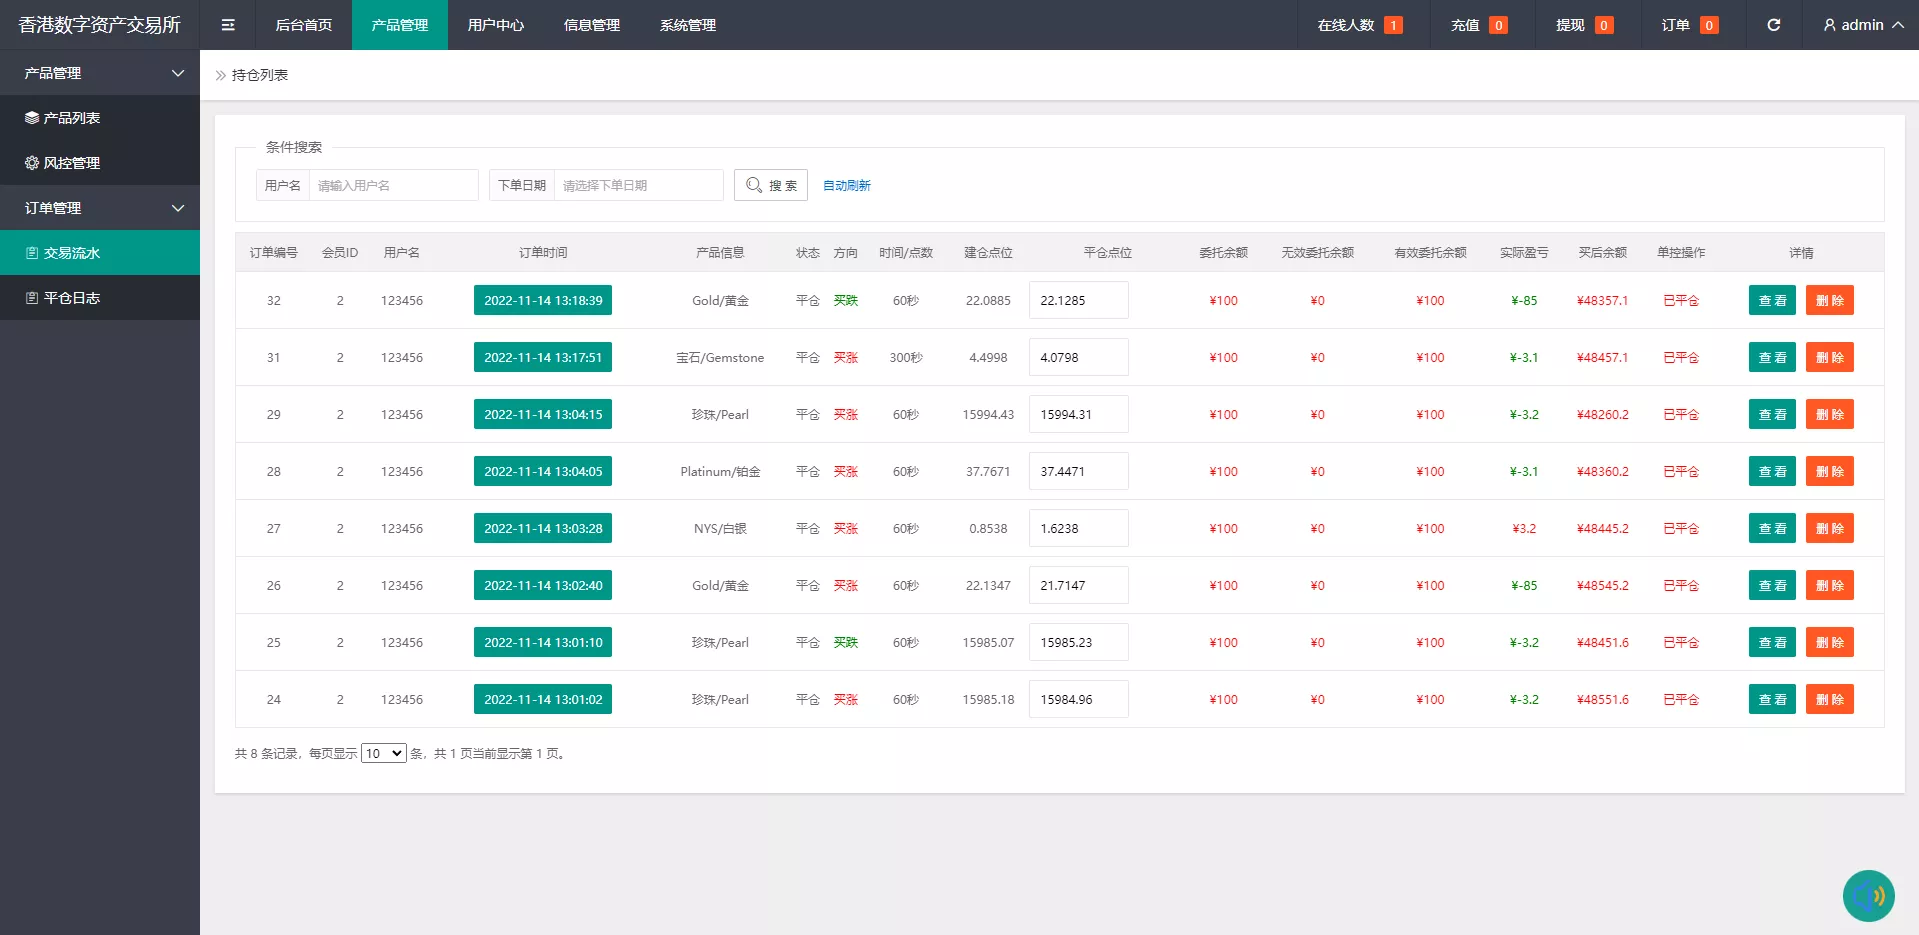Open 平仓日志 sidebar item
The image size is (1919, 935).
pos(71,298)
